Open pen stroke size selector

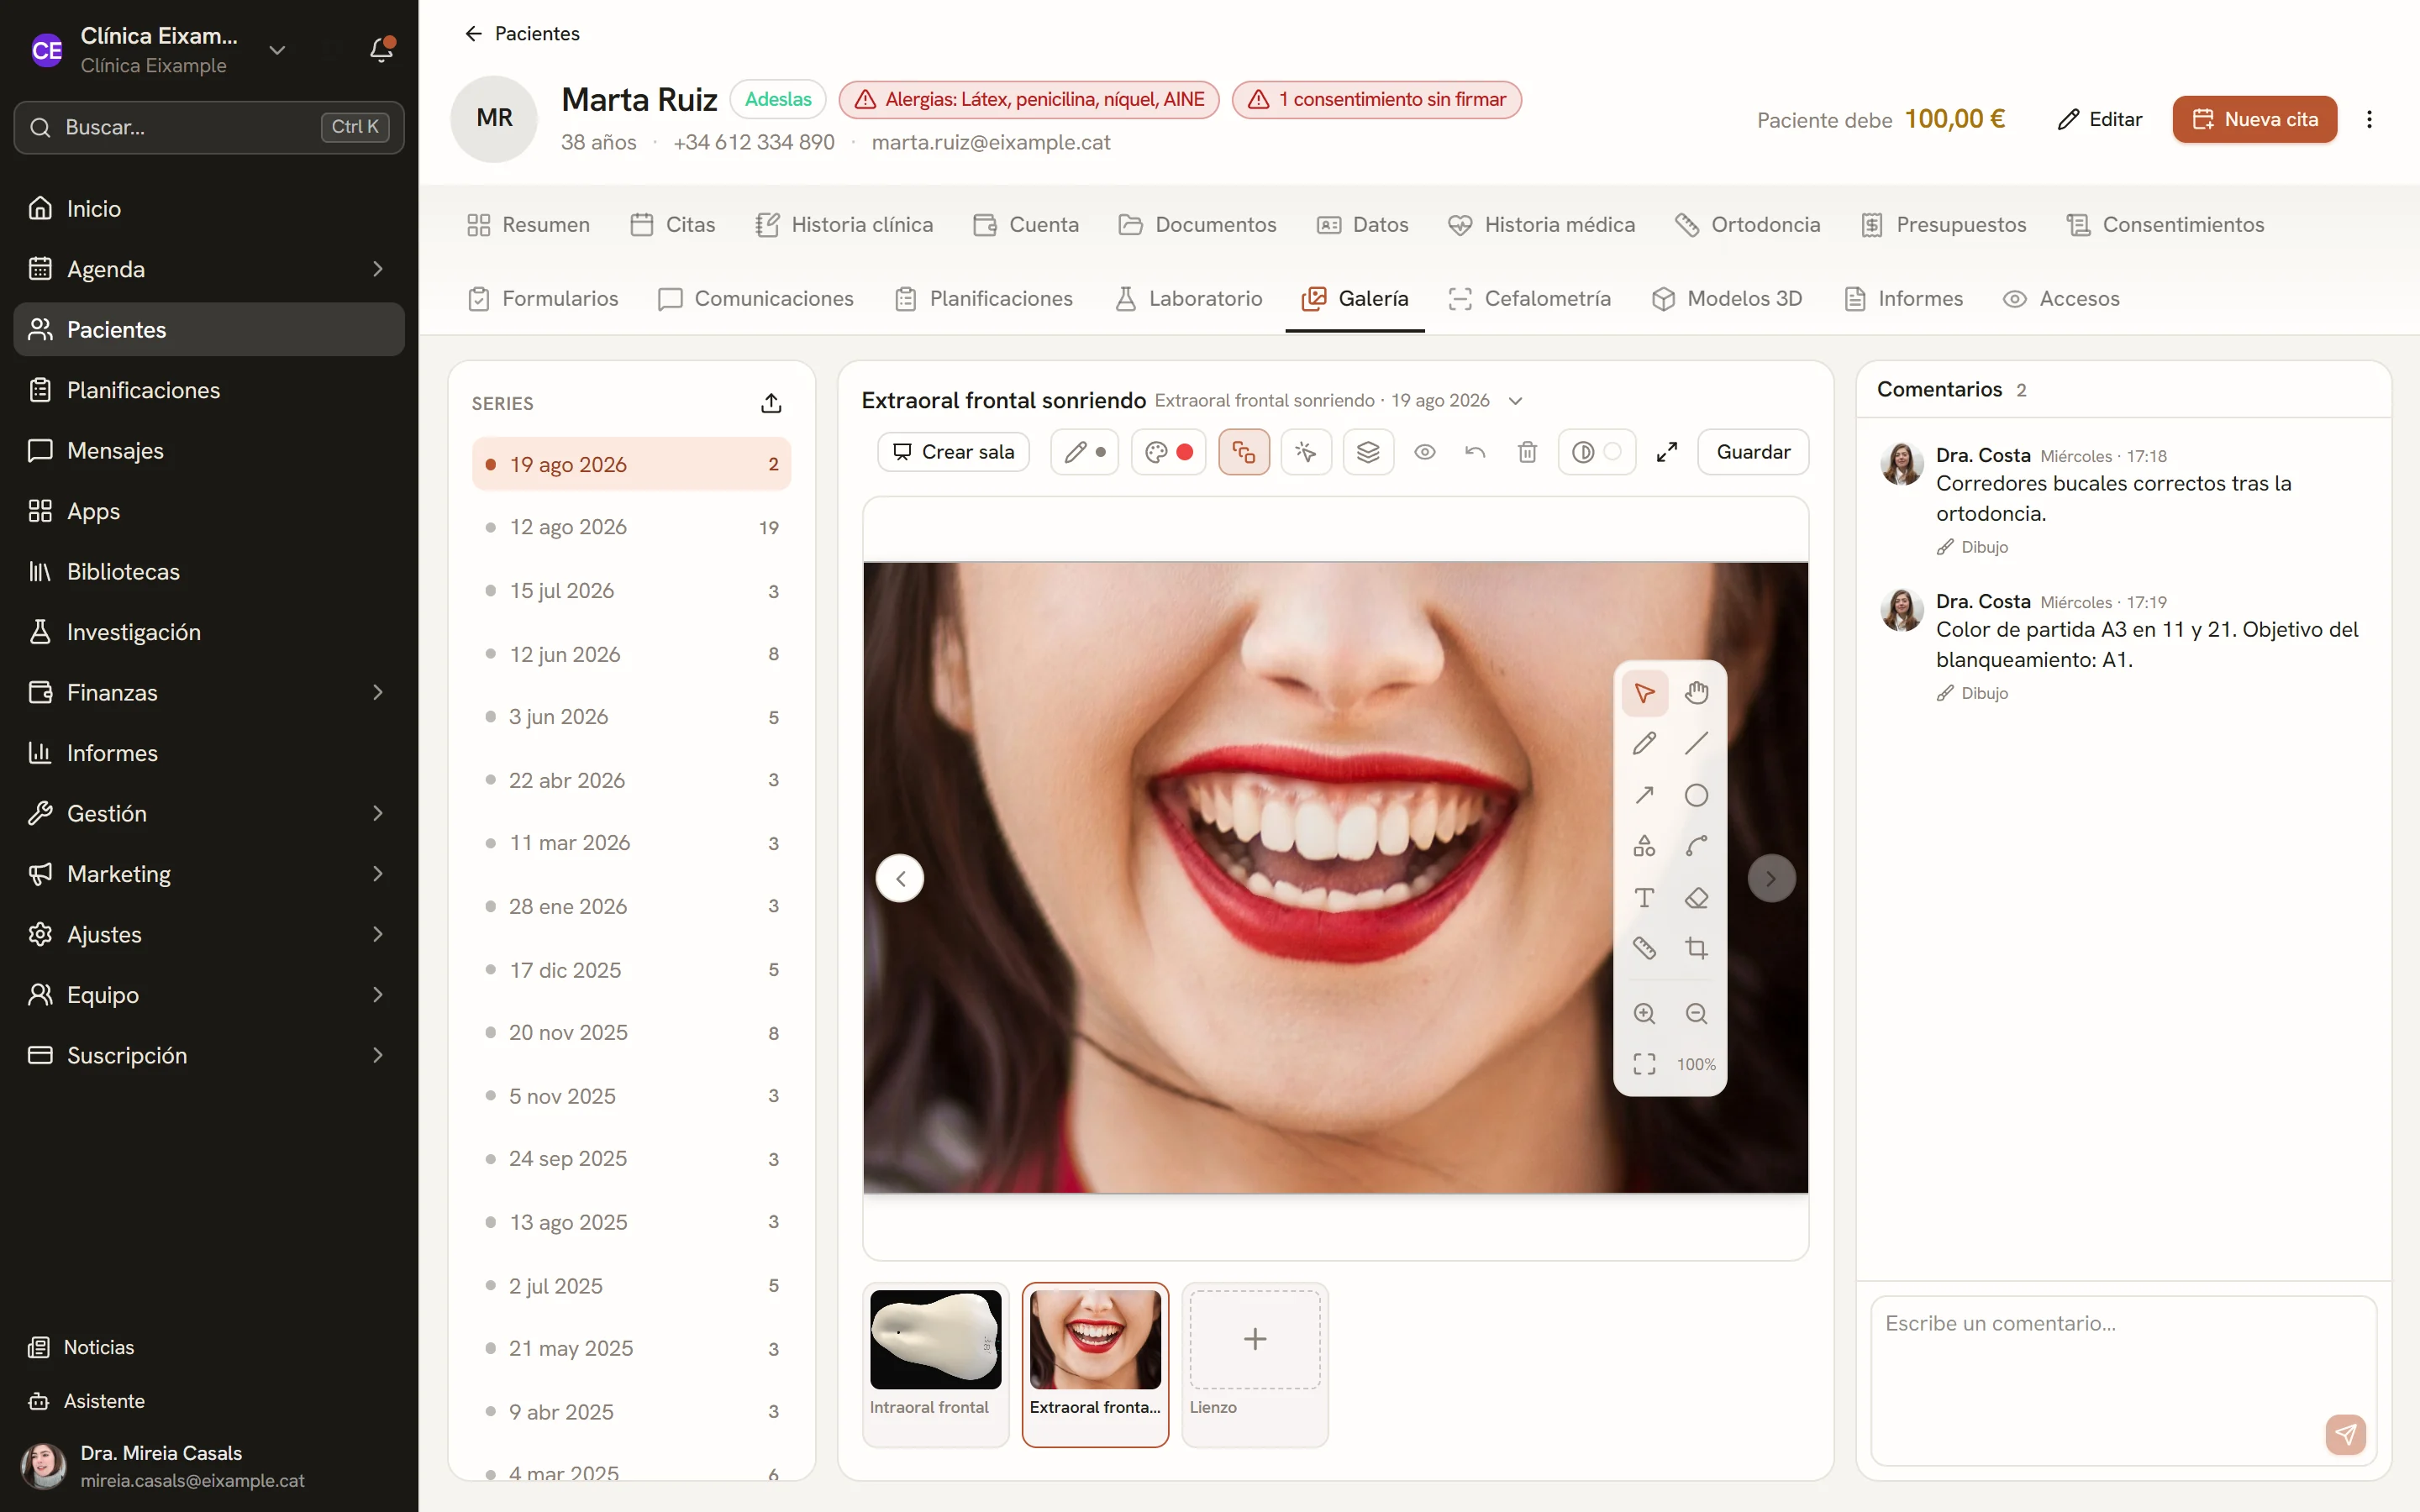click(1085, 452)
